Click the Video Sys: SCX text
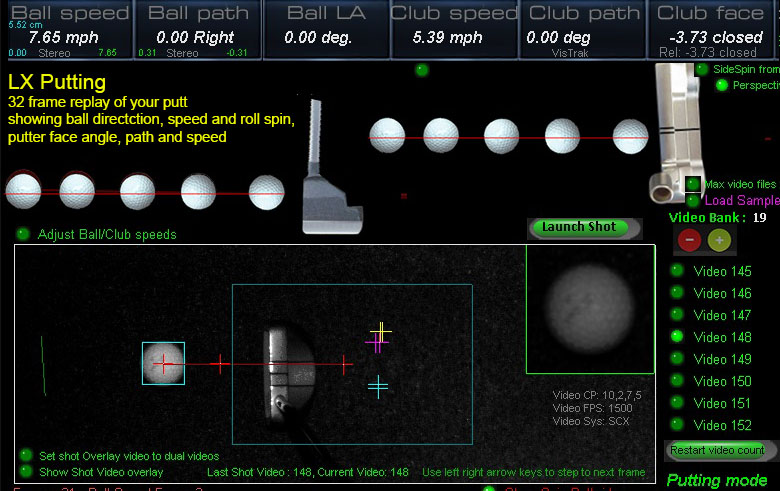The height and width of the screenshot is (491, 780). [x=590, y=421]
